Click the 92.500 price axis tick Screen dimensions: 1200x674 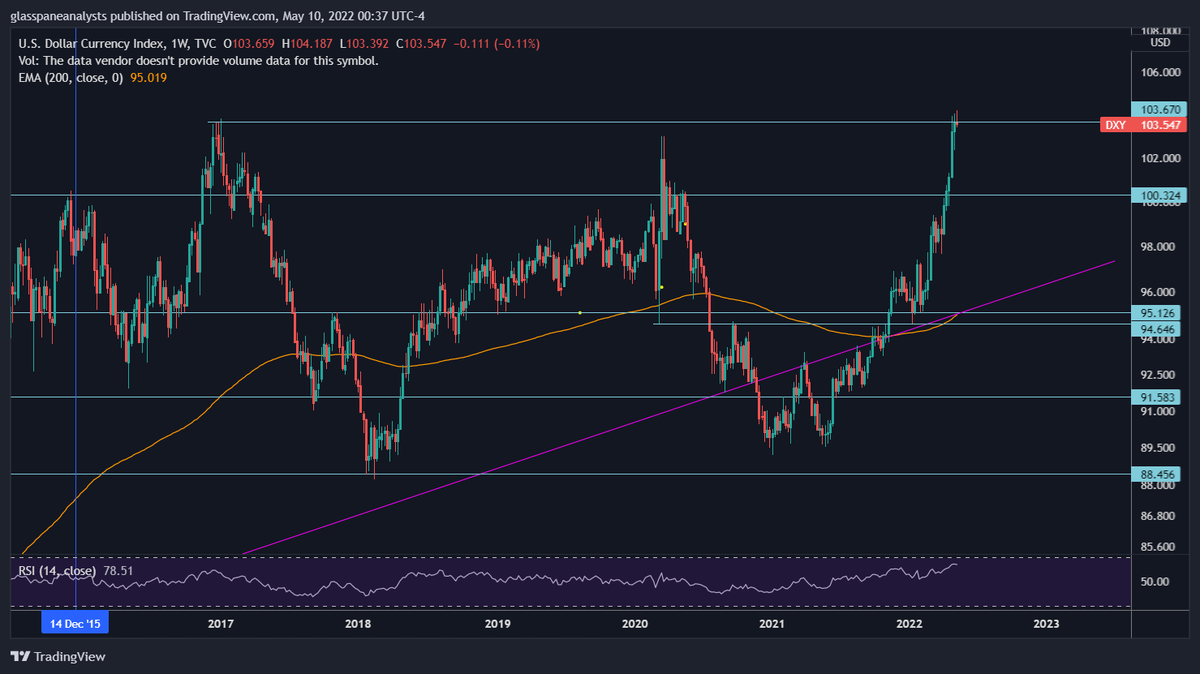pos(1160,375)
